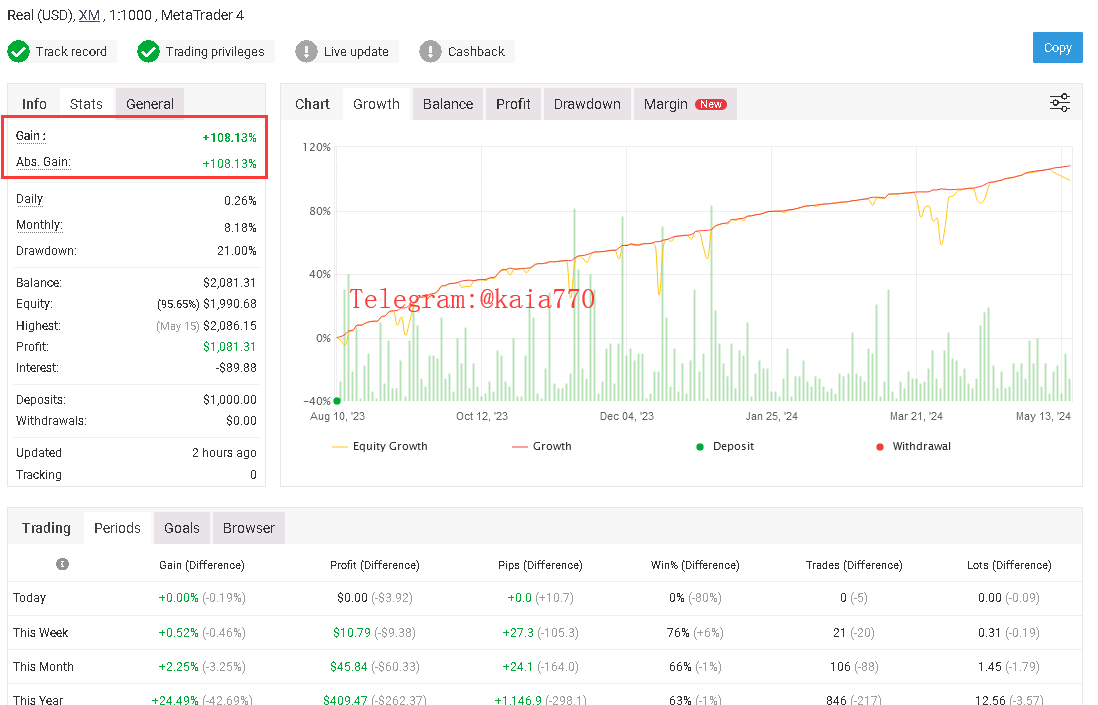Click the Trading privileges label
Screen dimensions: 1098x705
coord(215,51)
